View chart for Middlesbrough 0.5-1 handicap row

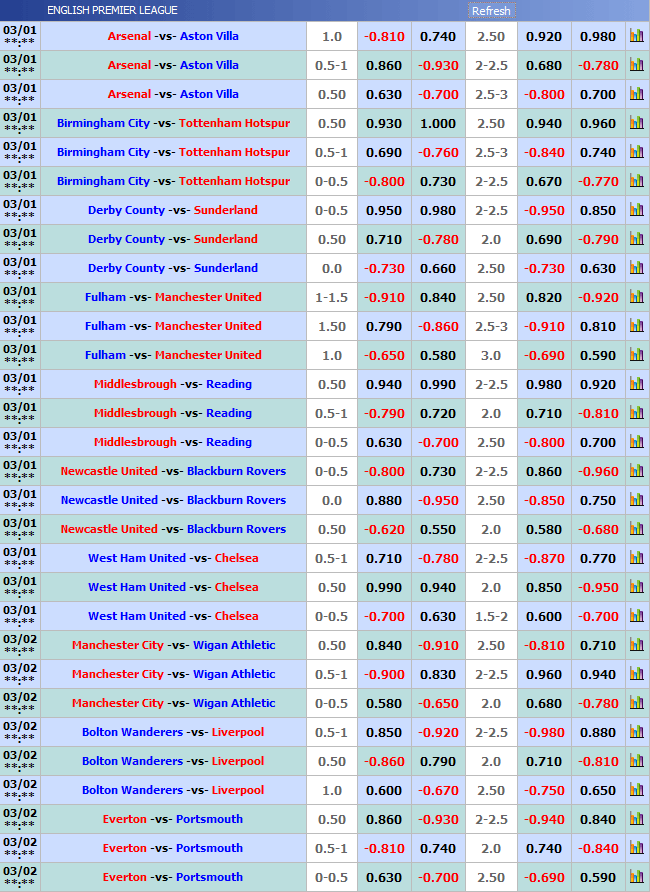click(637, 413)
